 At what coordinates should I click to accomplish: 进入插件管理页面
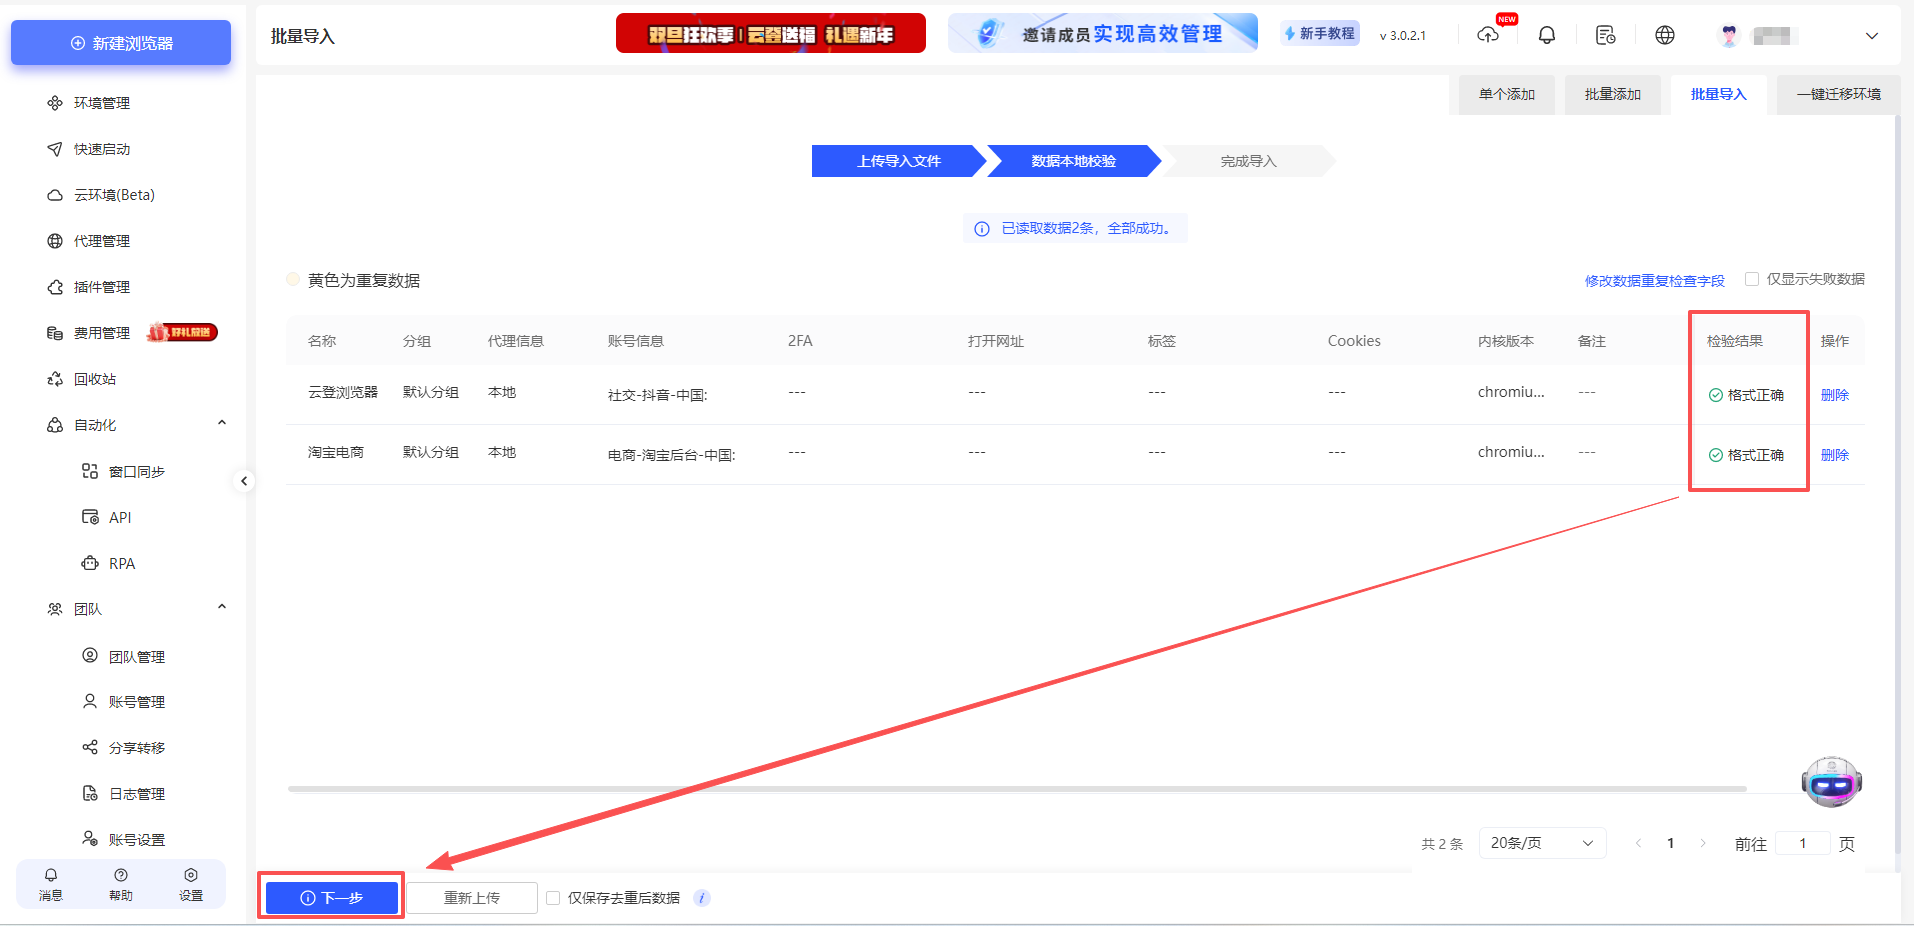[103, 286]
